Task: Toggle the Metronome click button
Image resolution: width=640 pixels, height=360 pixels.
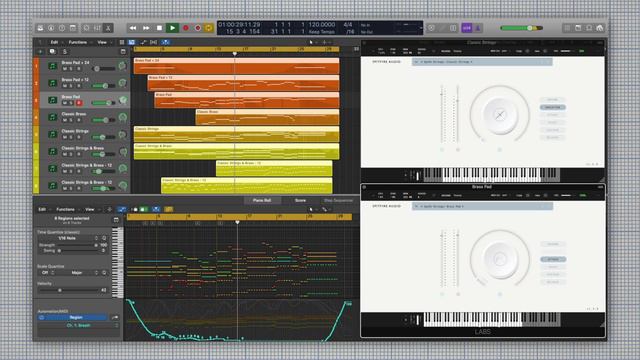Action: coord(478,28)
